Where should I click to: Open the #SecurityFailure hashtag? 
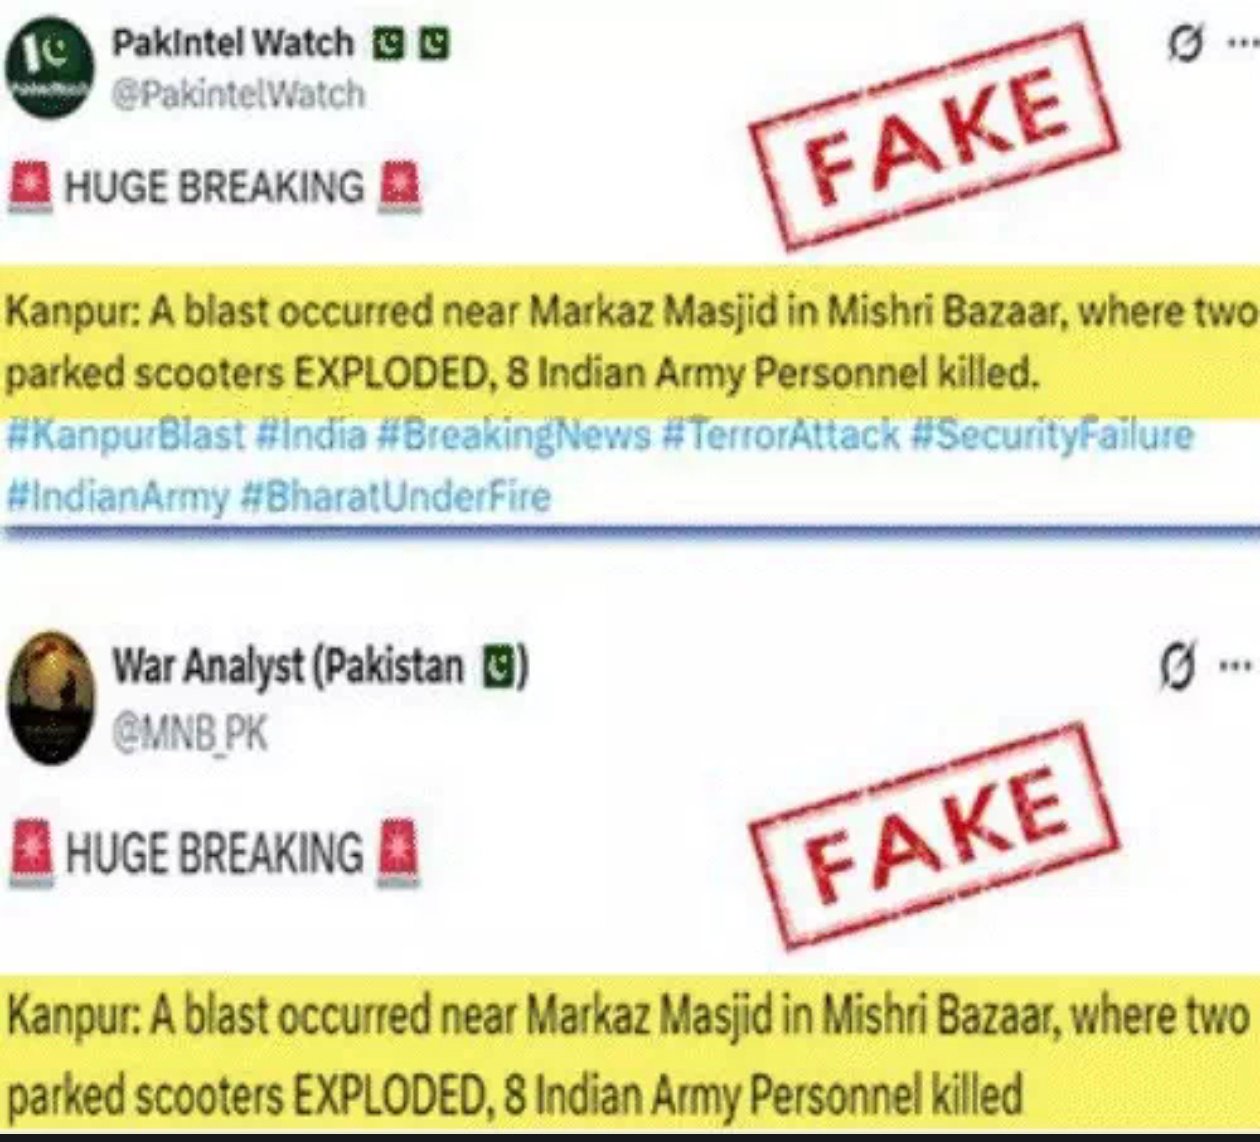[x=1052, y=435]
